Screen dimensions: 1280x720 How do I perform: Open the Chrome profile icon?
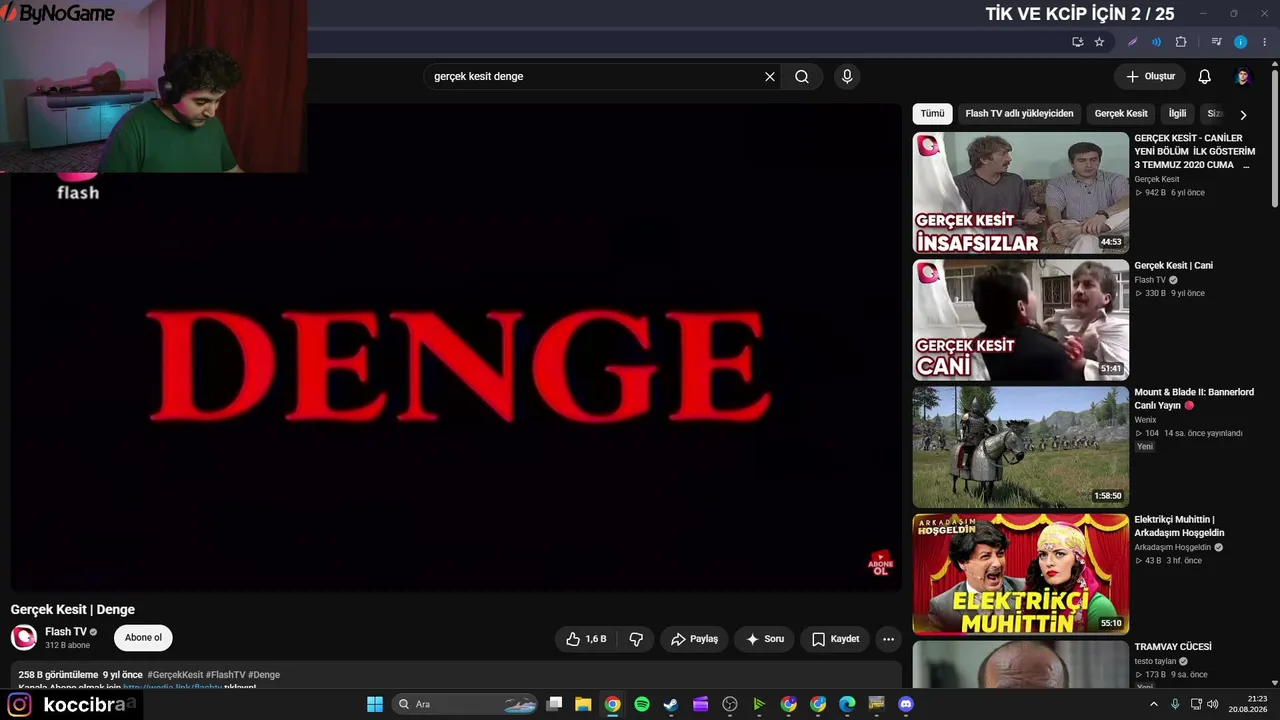pos(1241,42)
